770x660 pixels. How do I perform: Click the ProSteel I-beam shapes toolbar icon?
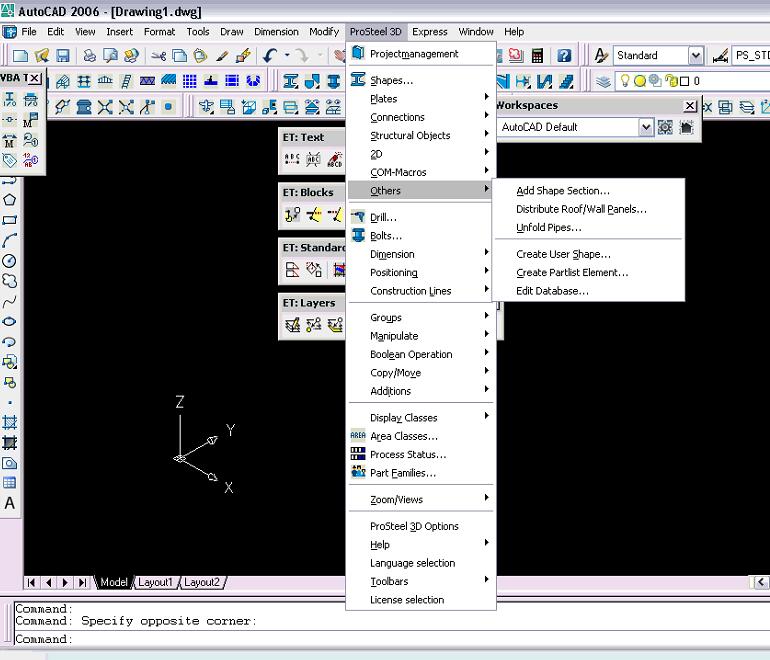(290, 81)
